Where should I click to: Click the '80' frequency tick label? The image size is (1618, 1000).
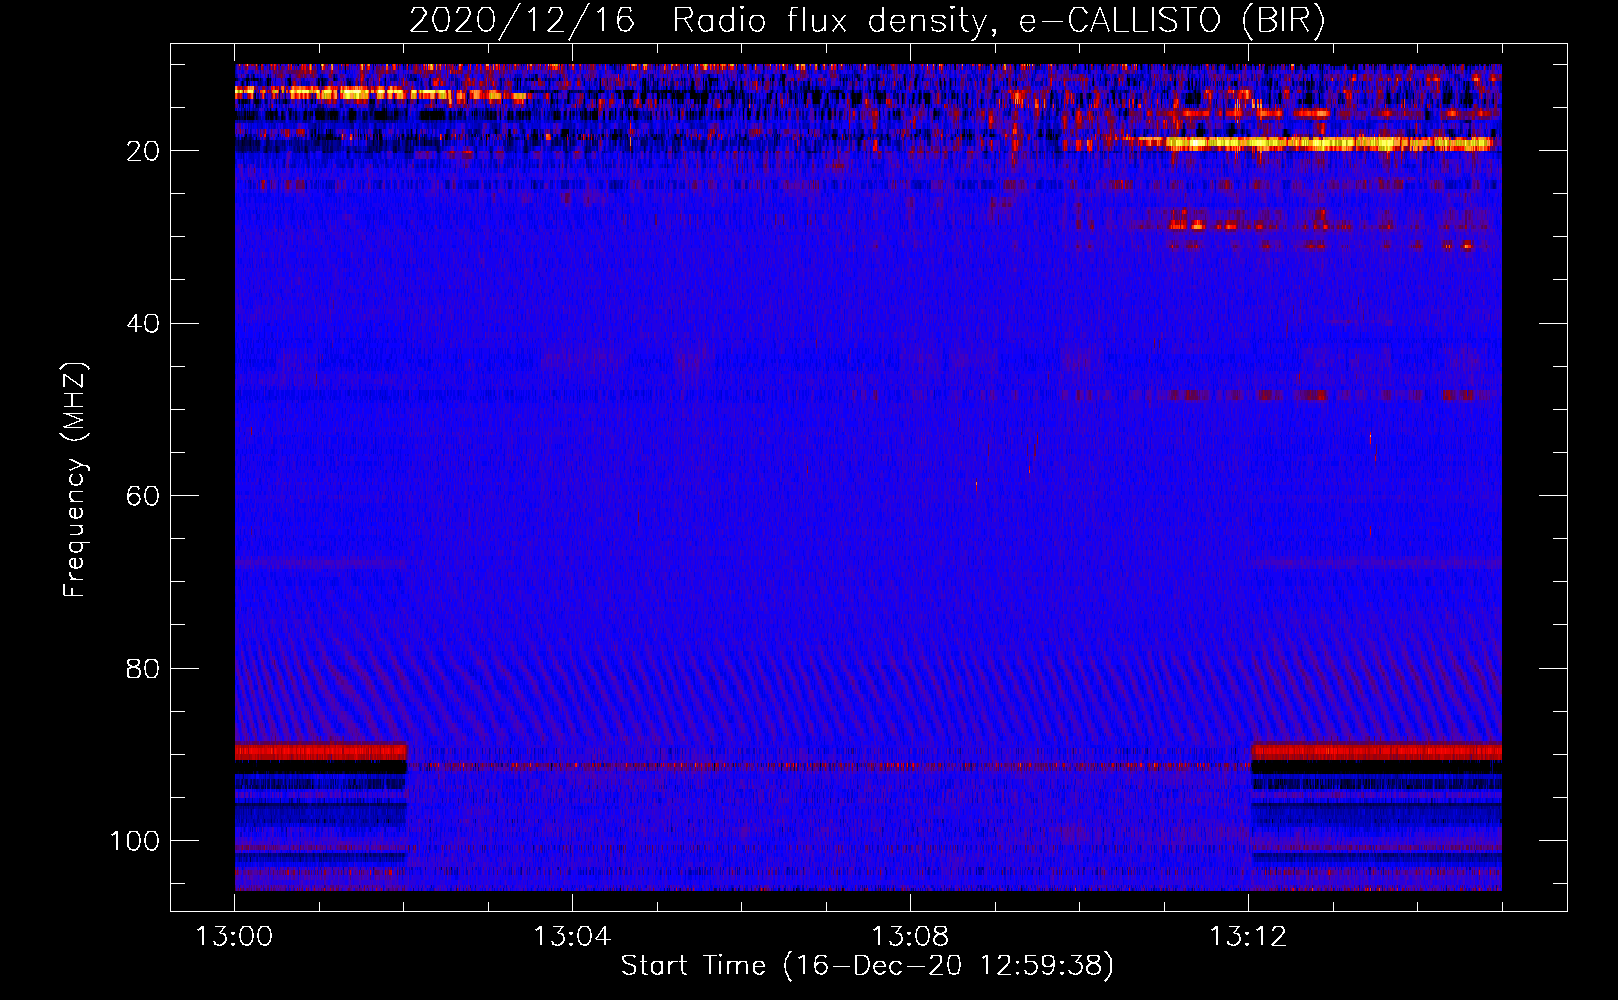coord(143,669)
